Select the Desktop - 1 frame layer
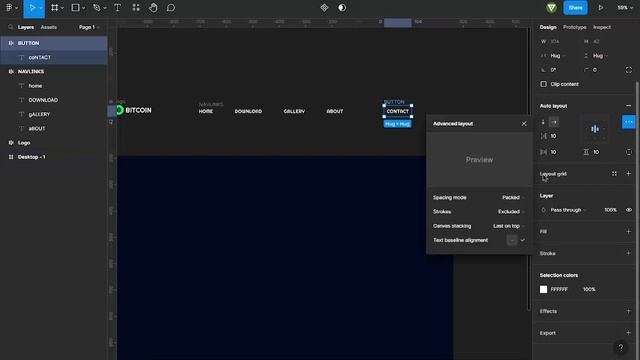This screenshot has width=640, height=360. (x=53, y=157)
